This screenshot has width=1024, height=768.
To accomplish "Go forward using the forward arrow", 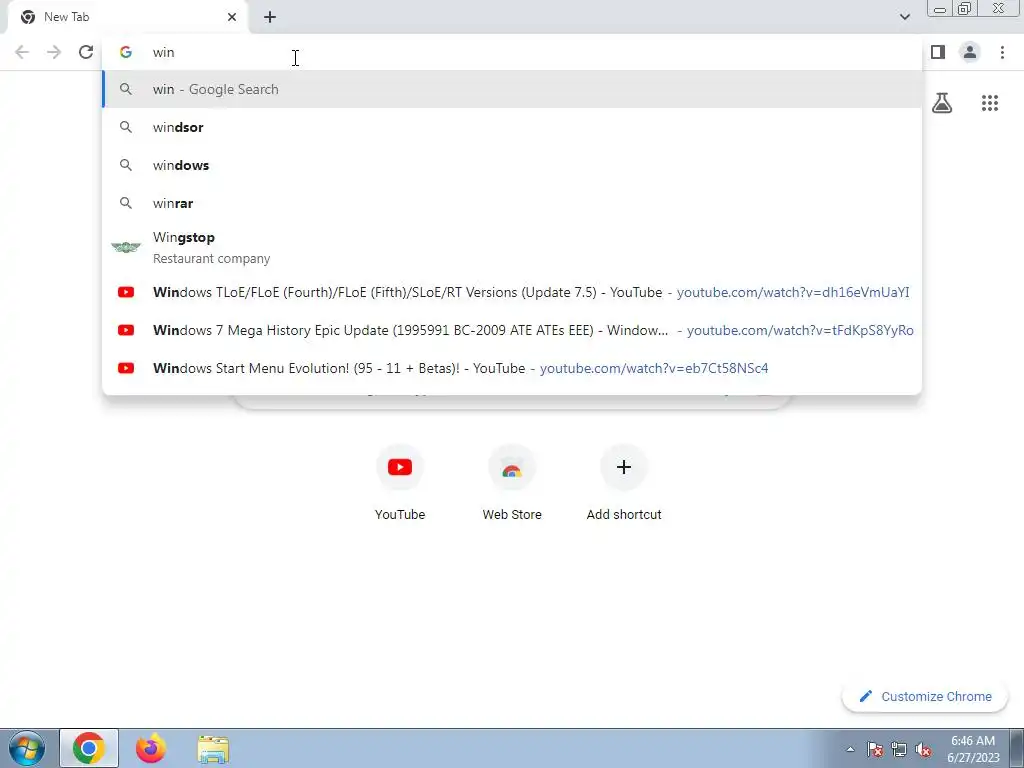I will point(54,52).
